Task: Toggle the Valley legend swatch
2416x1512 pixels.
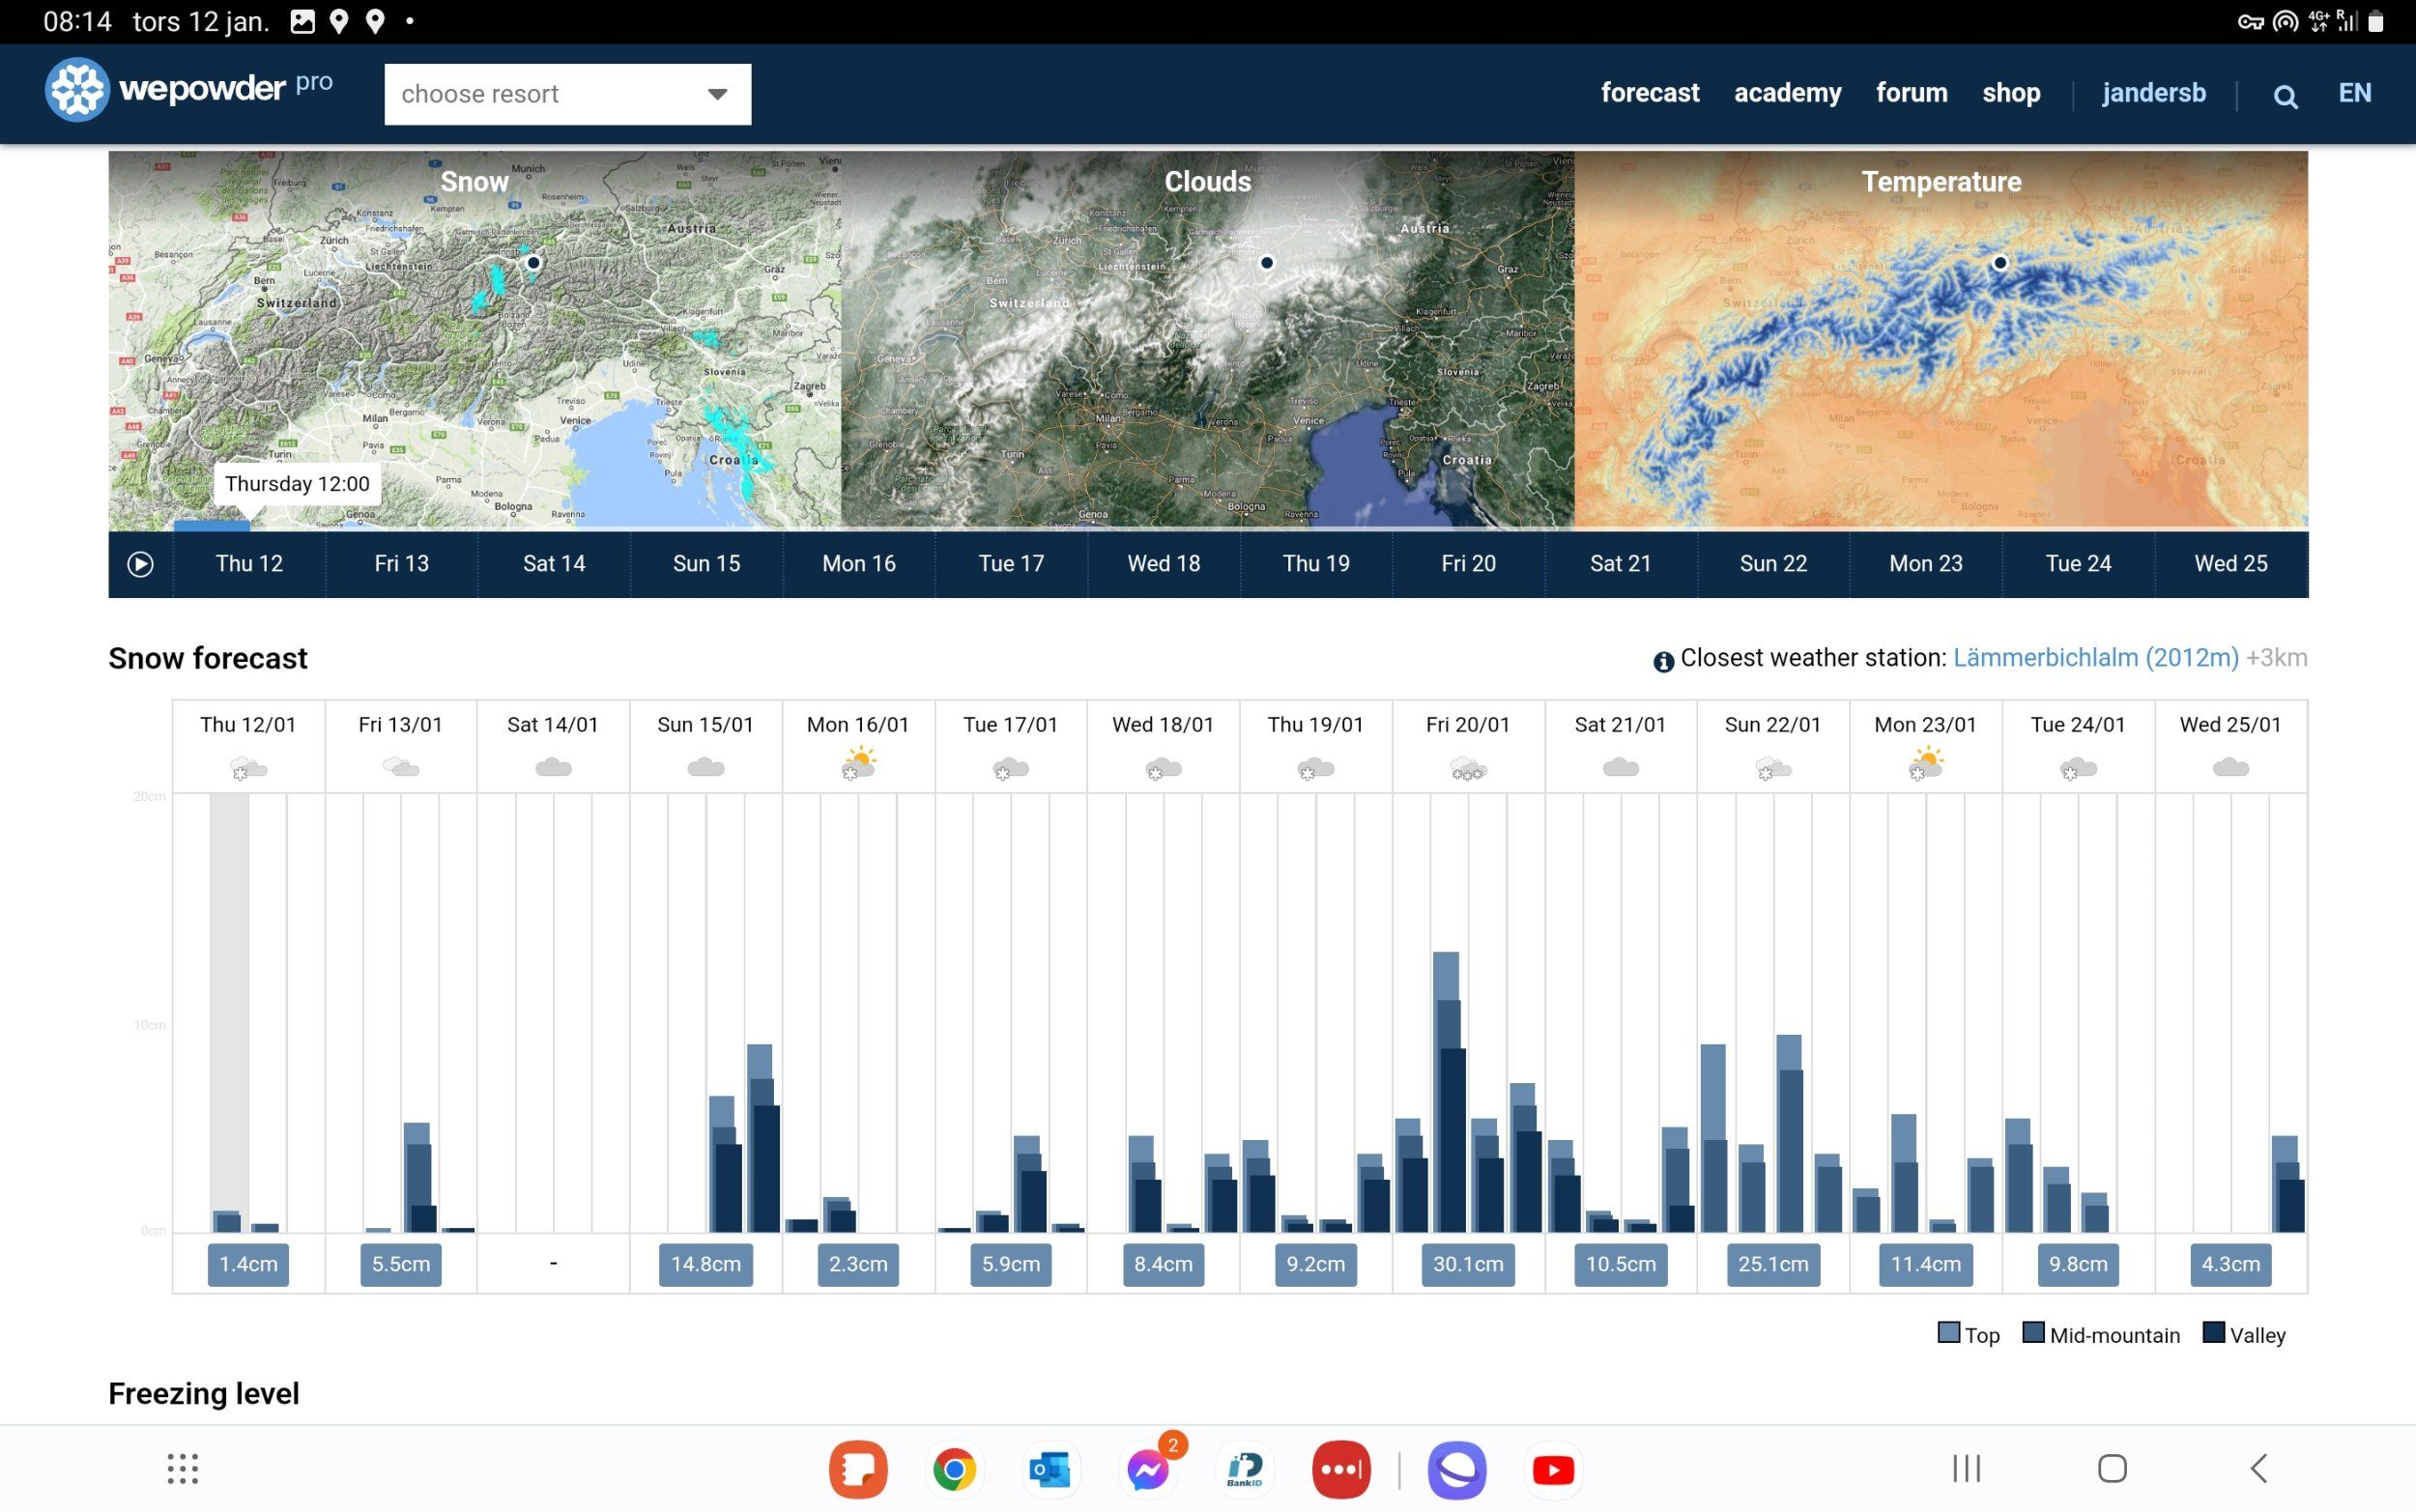Action: (2213, 1333)
